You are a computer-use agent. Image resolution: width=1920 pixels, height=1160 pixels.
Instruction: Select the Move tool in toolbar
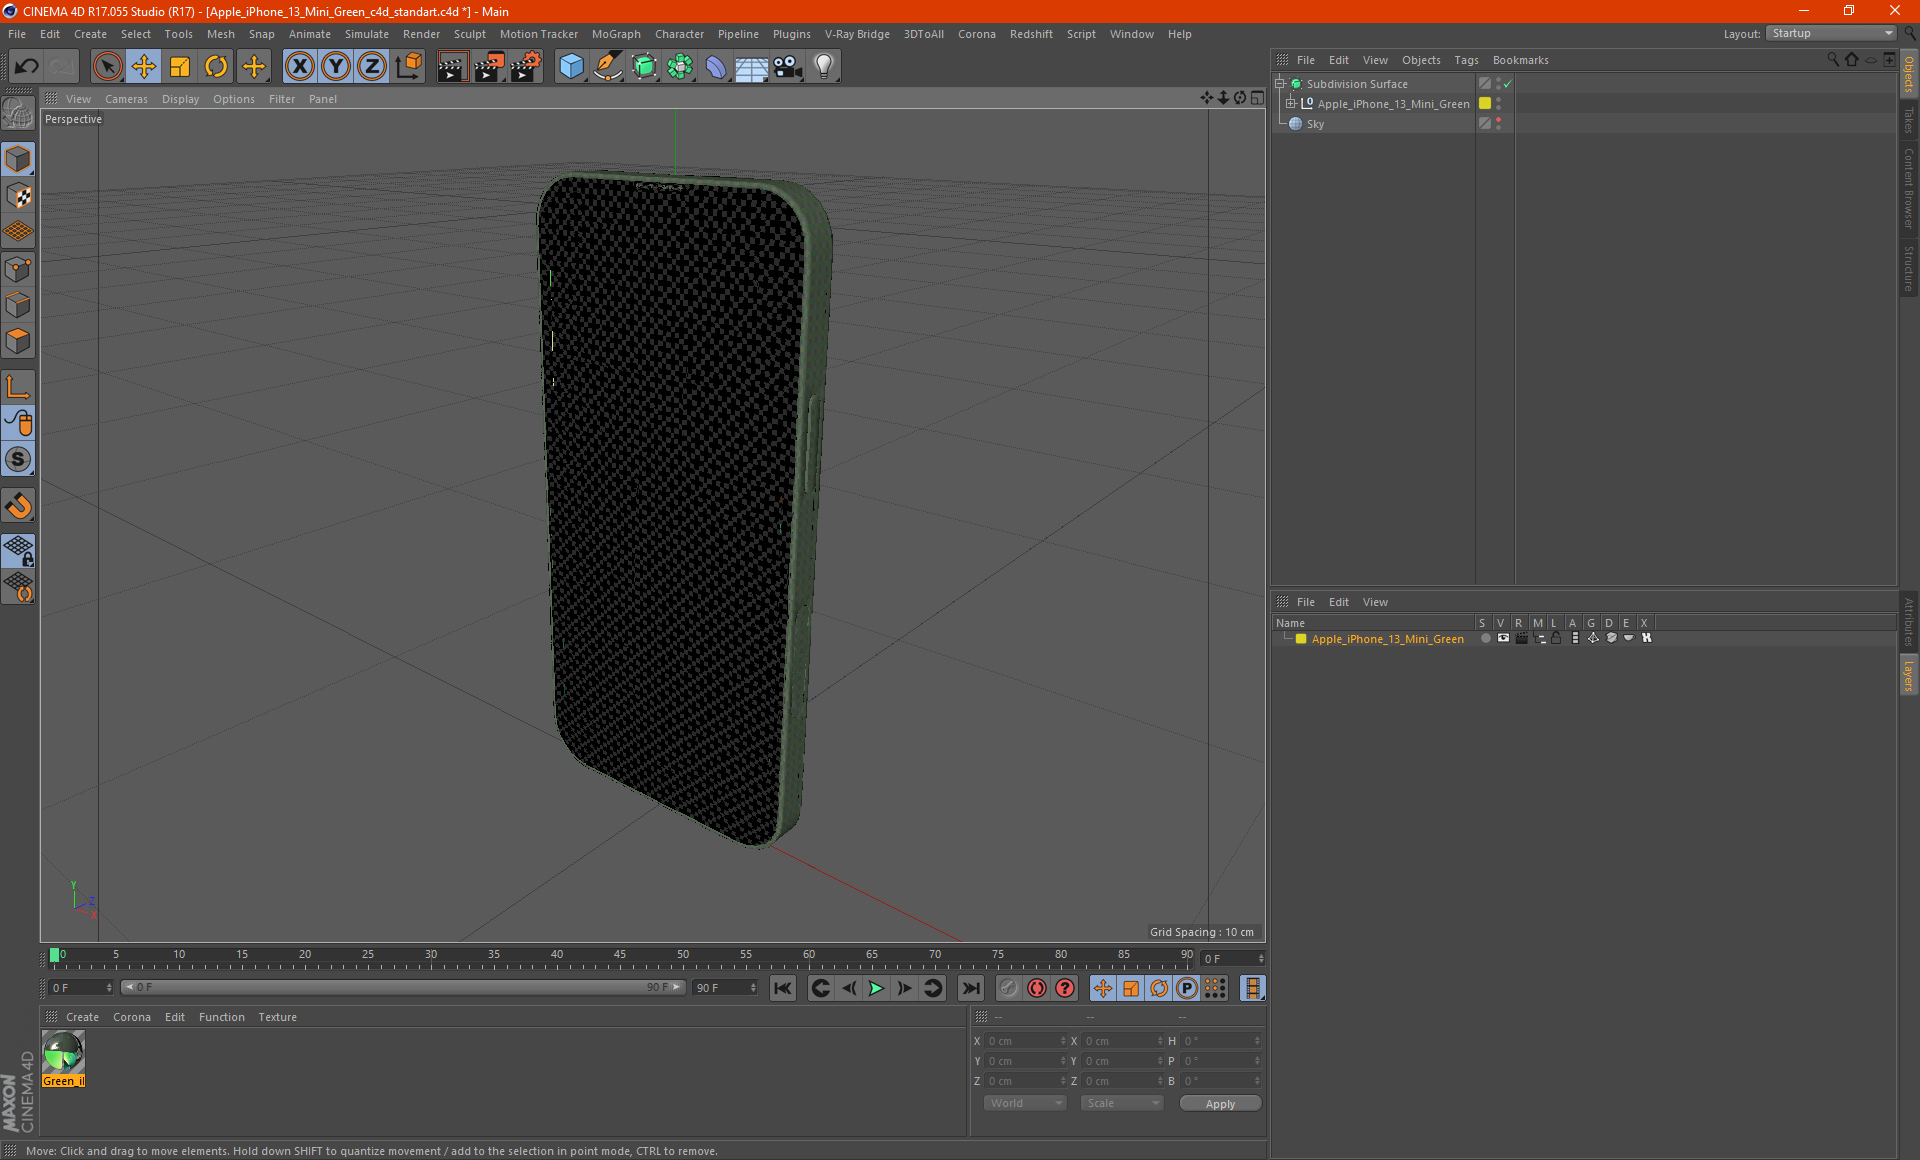coord(144,66)
